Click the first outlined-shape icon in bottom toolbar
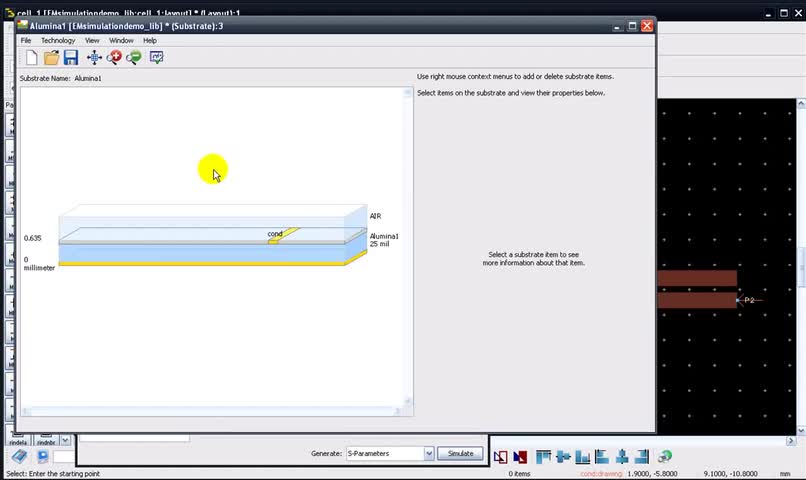 pyautogui.click(x=500, y=456)
